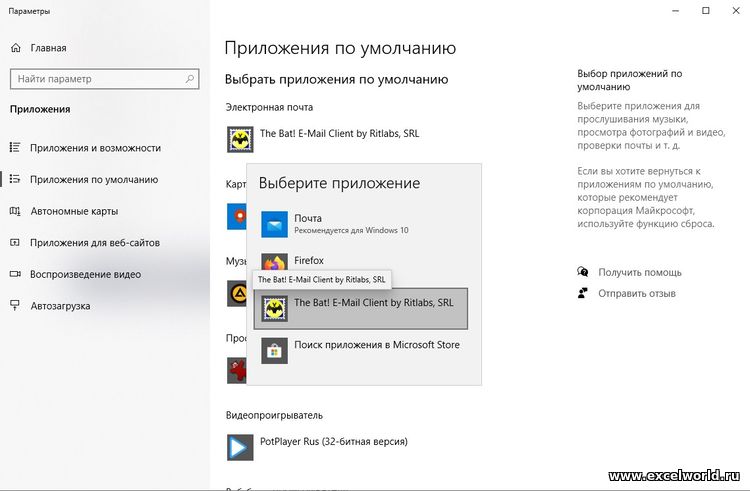Click the maps app icon behind the popup
The width and height of the screenshot is (750, 491).
[x=237, y=216]
